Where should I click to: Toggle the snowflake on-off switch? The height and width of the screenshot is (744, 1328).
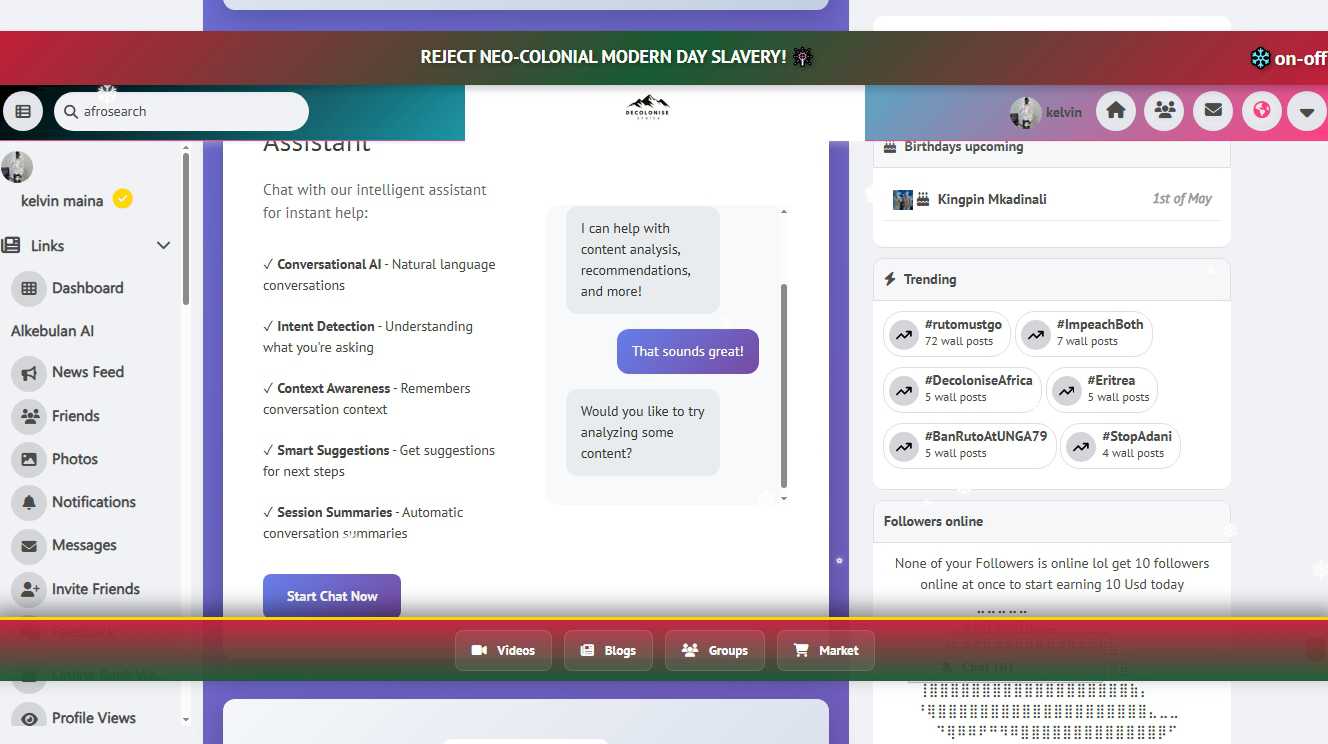(x=1288, y=59)
